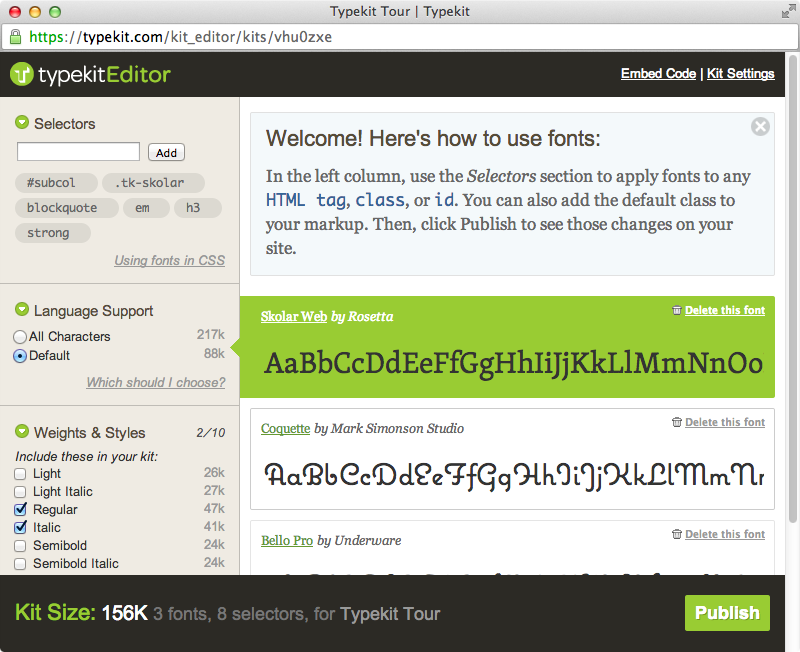Click trash icon for Coquette font
The height and width of the screenshot is (652, 800).
point(677,422)
